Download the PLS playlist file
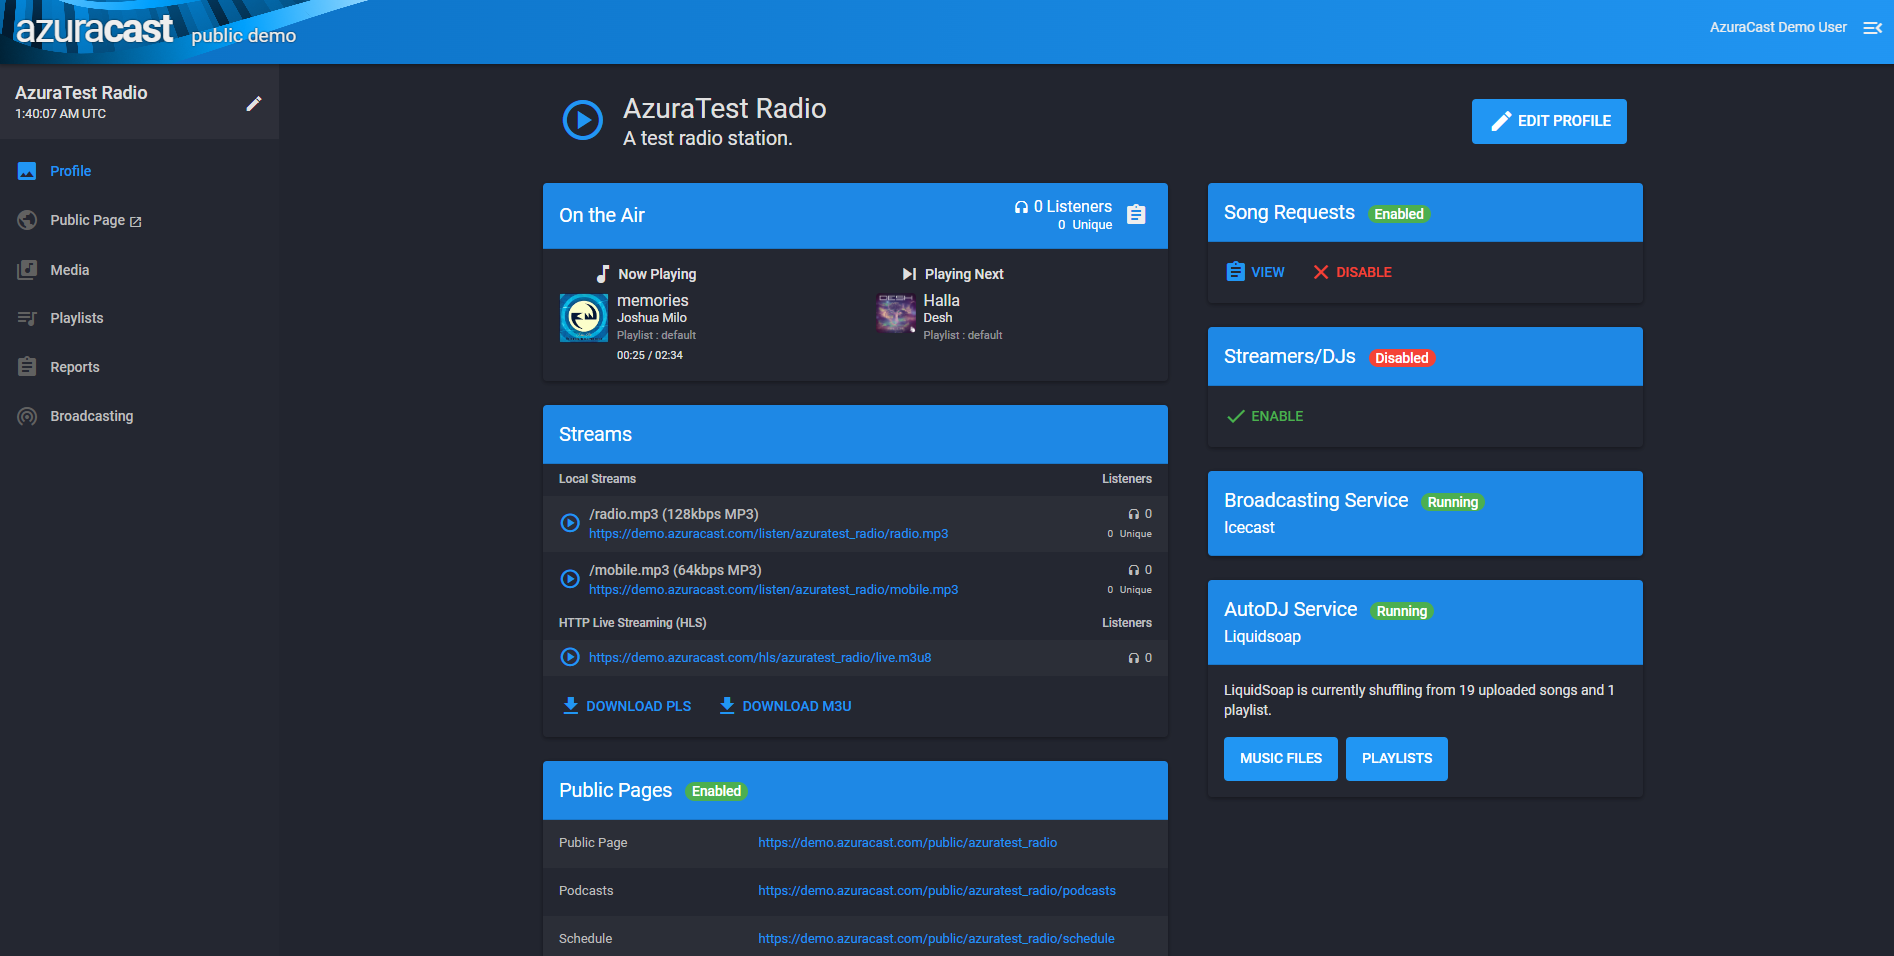Image resolution: width=1894 pixels, height=956 pixels. tap(627, 706)
